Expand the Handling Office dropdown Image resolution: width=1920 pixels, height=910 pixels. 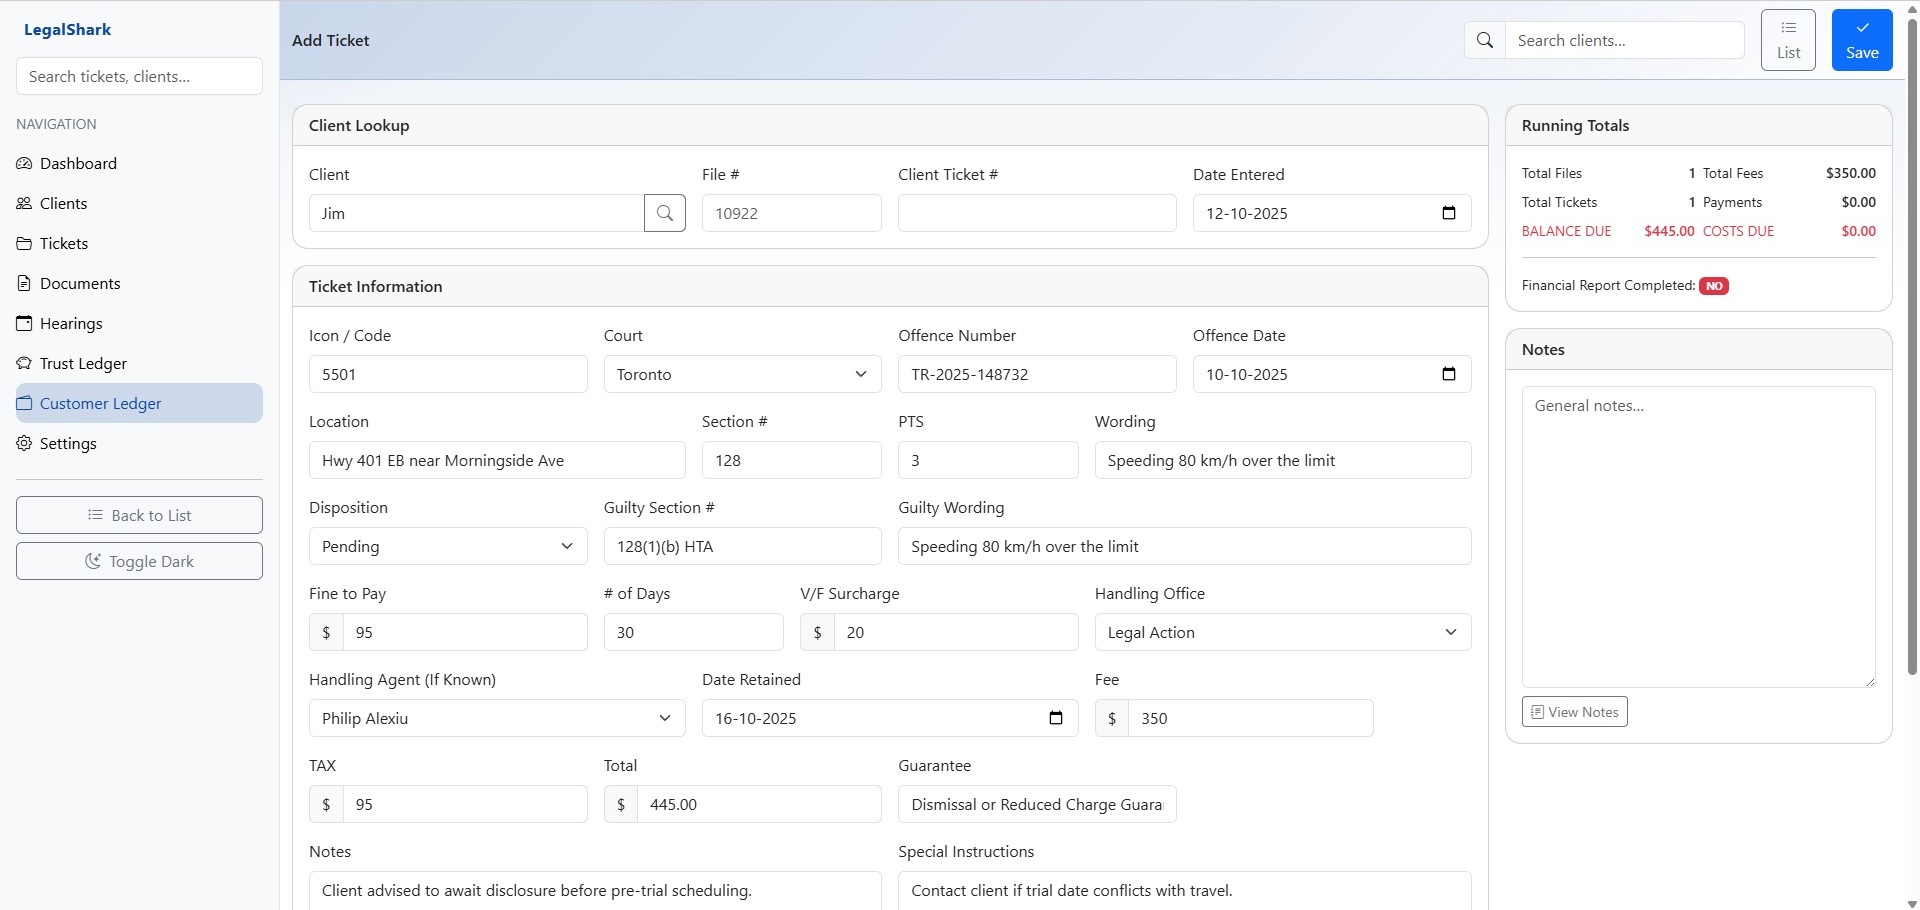point(1282,632)
